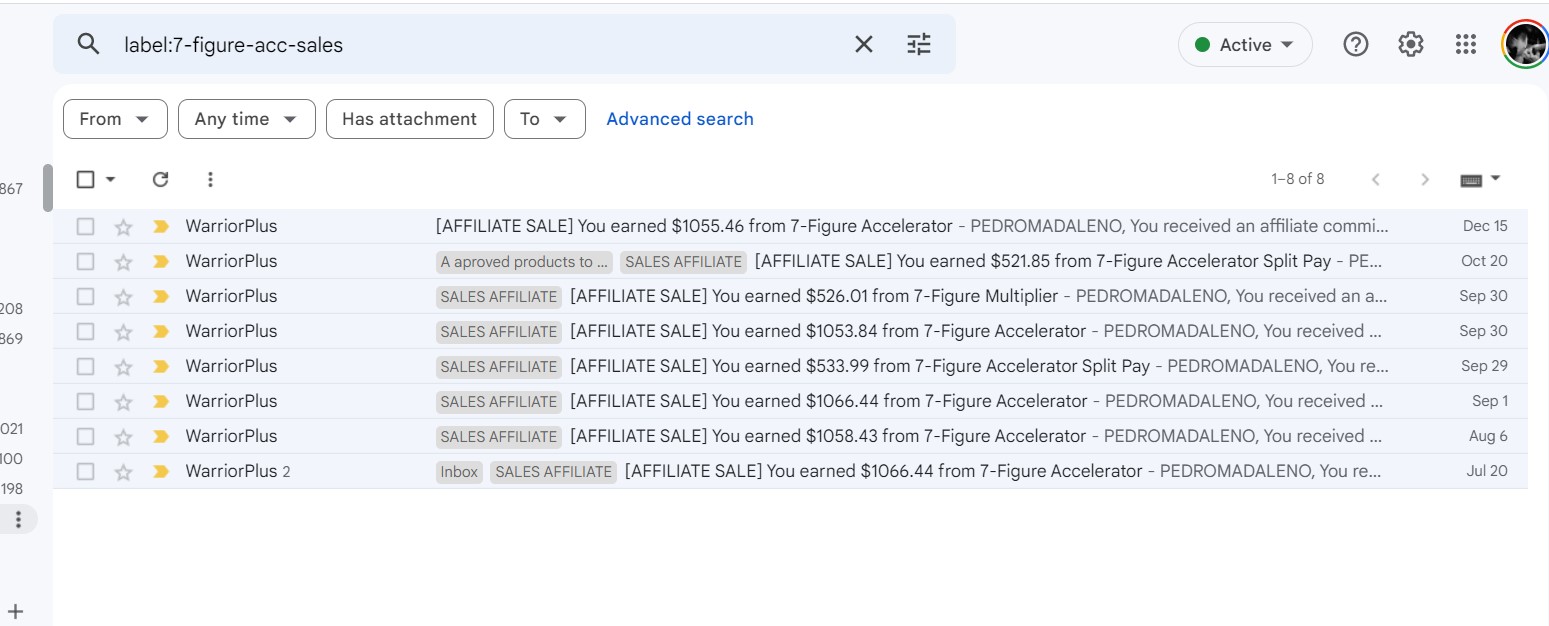1549x626 pixels.
Task: Click SALES AFFILIATE label on Oct 20 email
Action: (x=683, y=262)
